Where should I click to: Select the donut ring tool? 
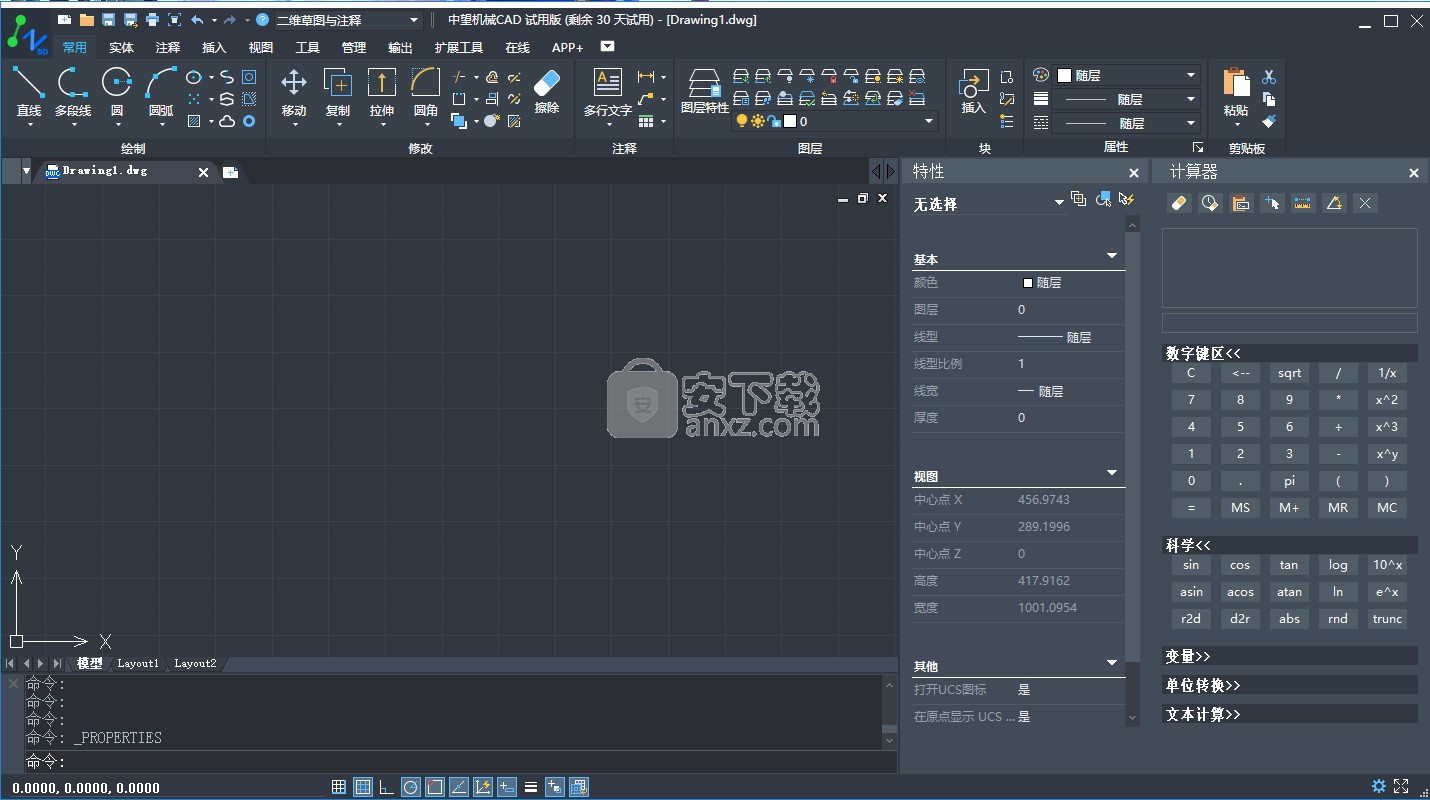pyautogui.click(x=249, y=121)
